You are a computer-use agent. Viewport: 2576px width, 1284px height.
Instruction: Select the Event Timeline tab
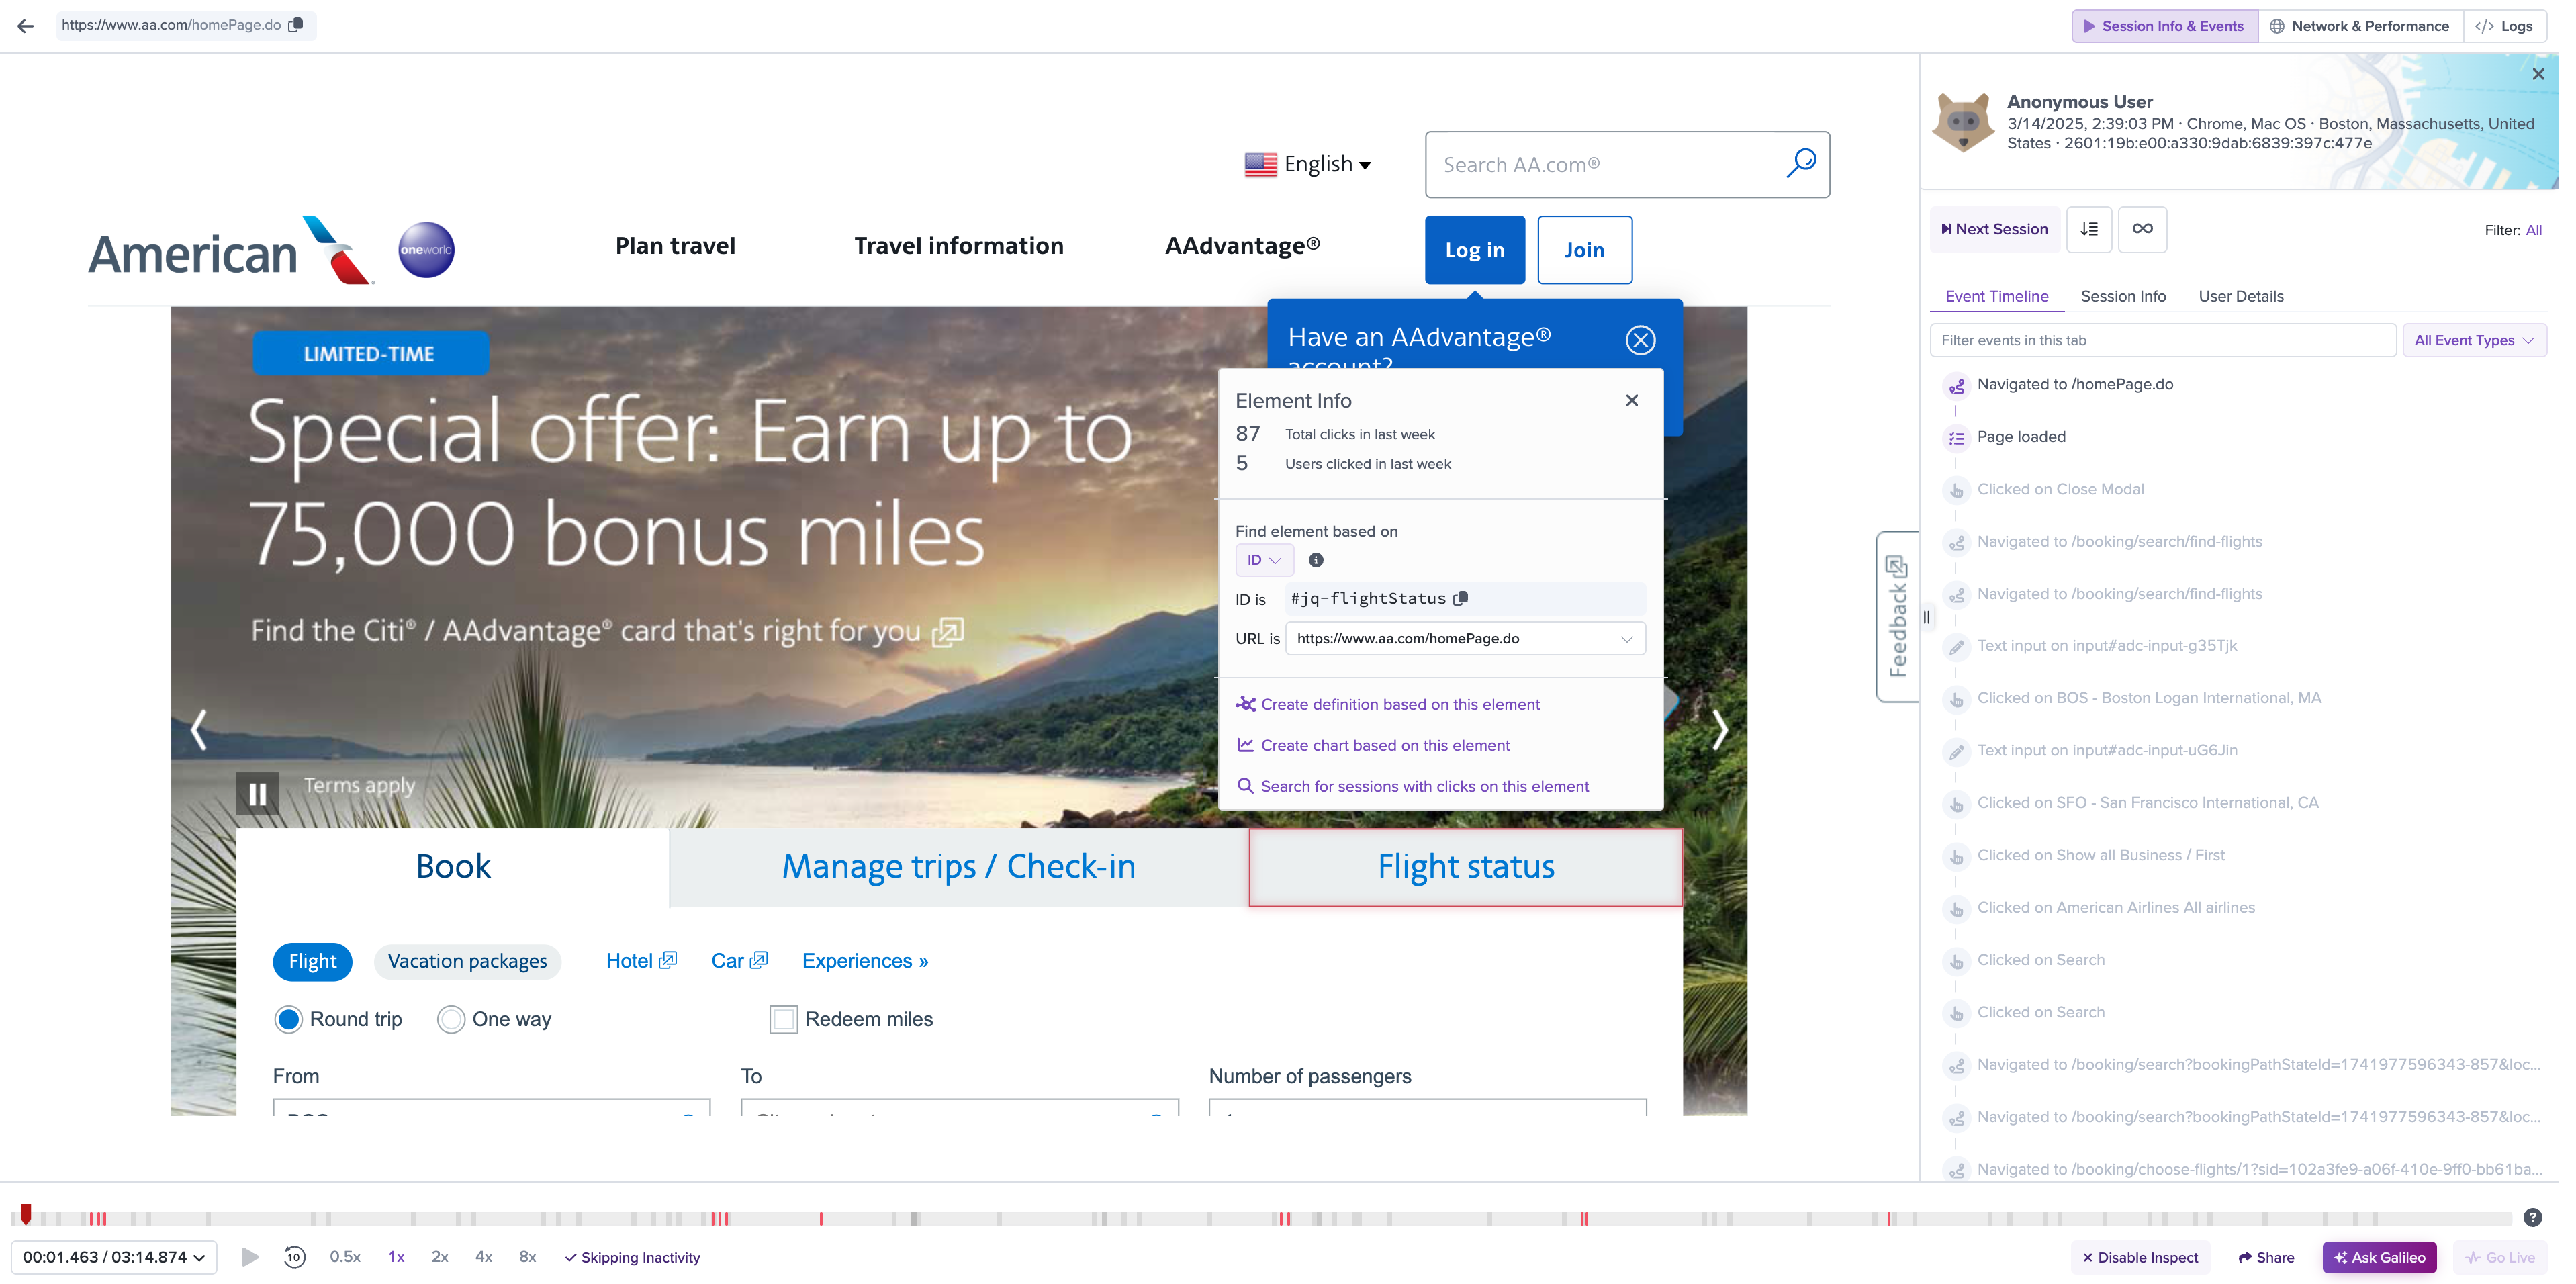(x=1996, y=296)
